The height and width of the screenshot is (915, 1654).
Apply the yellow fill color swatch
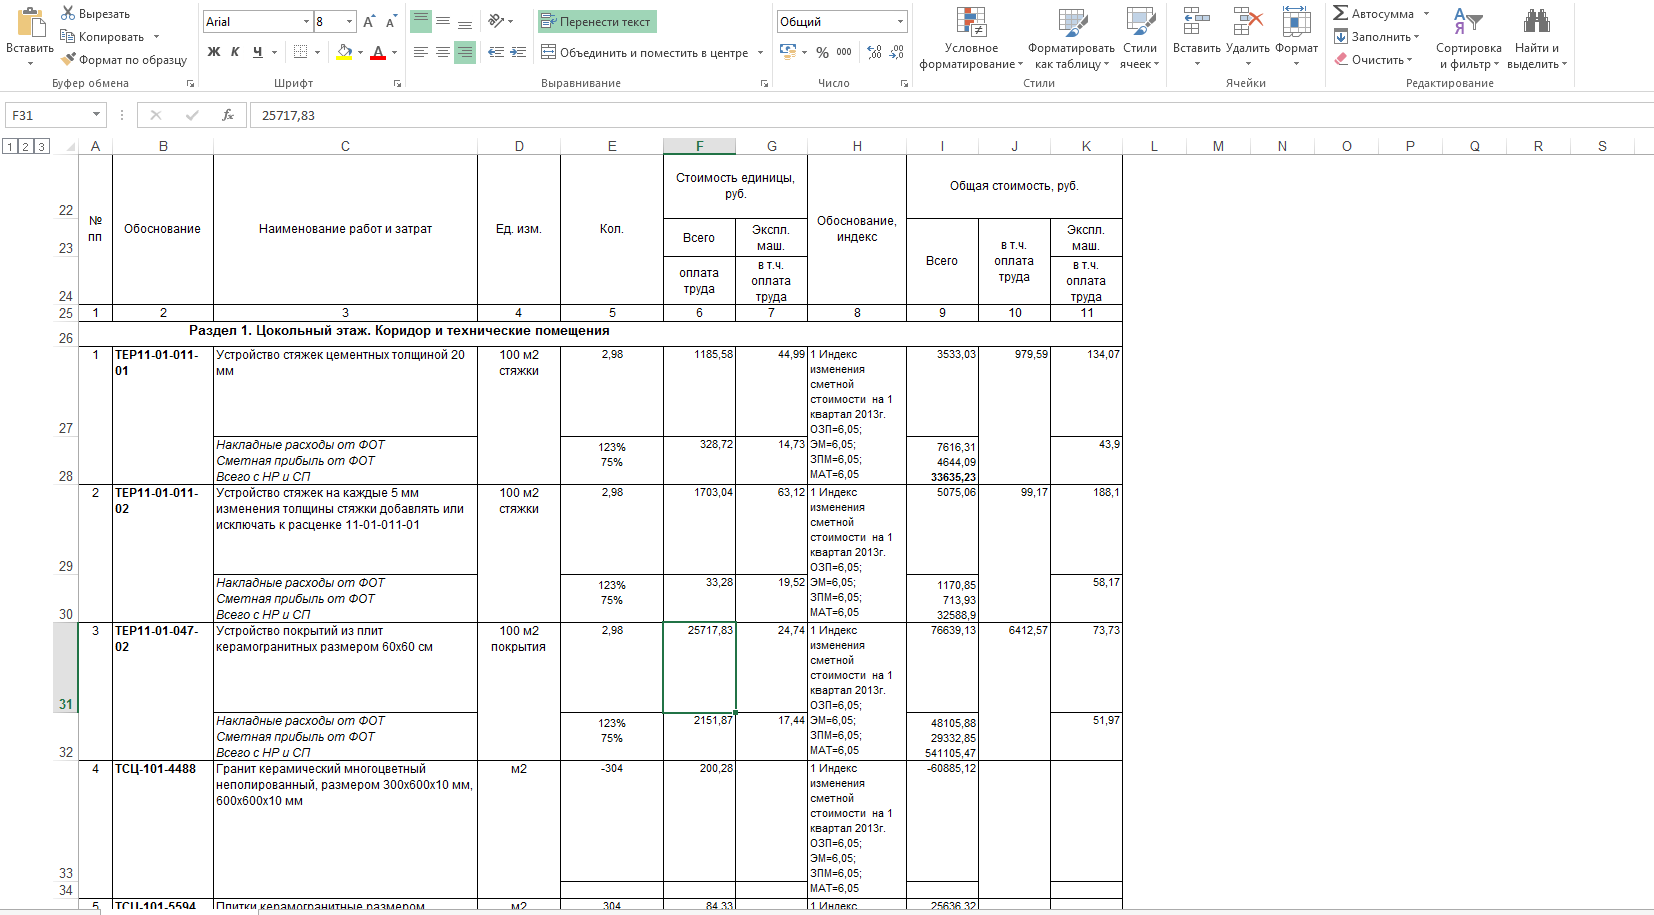344,52
